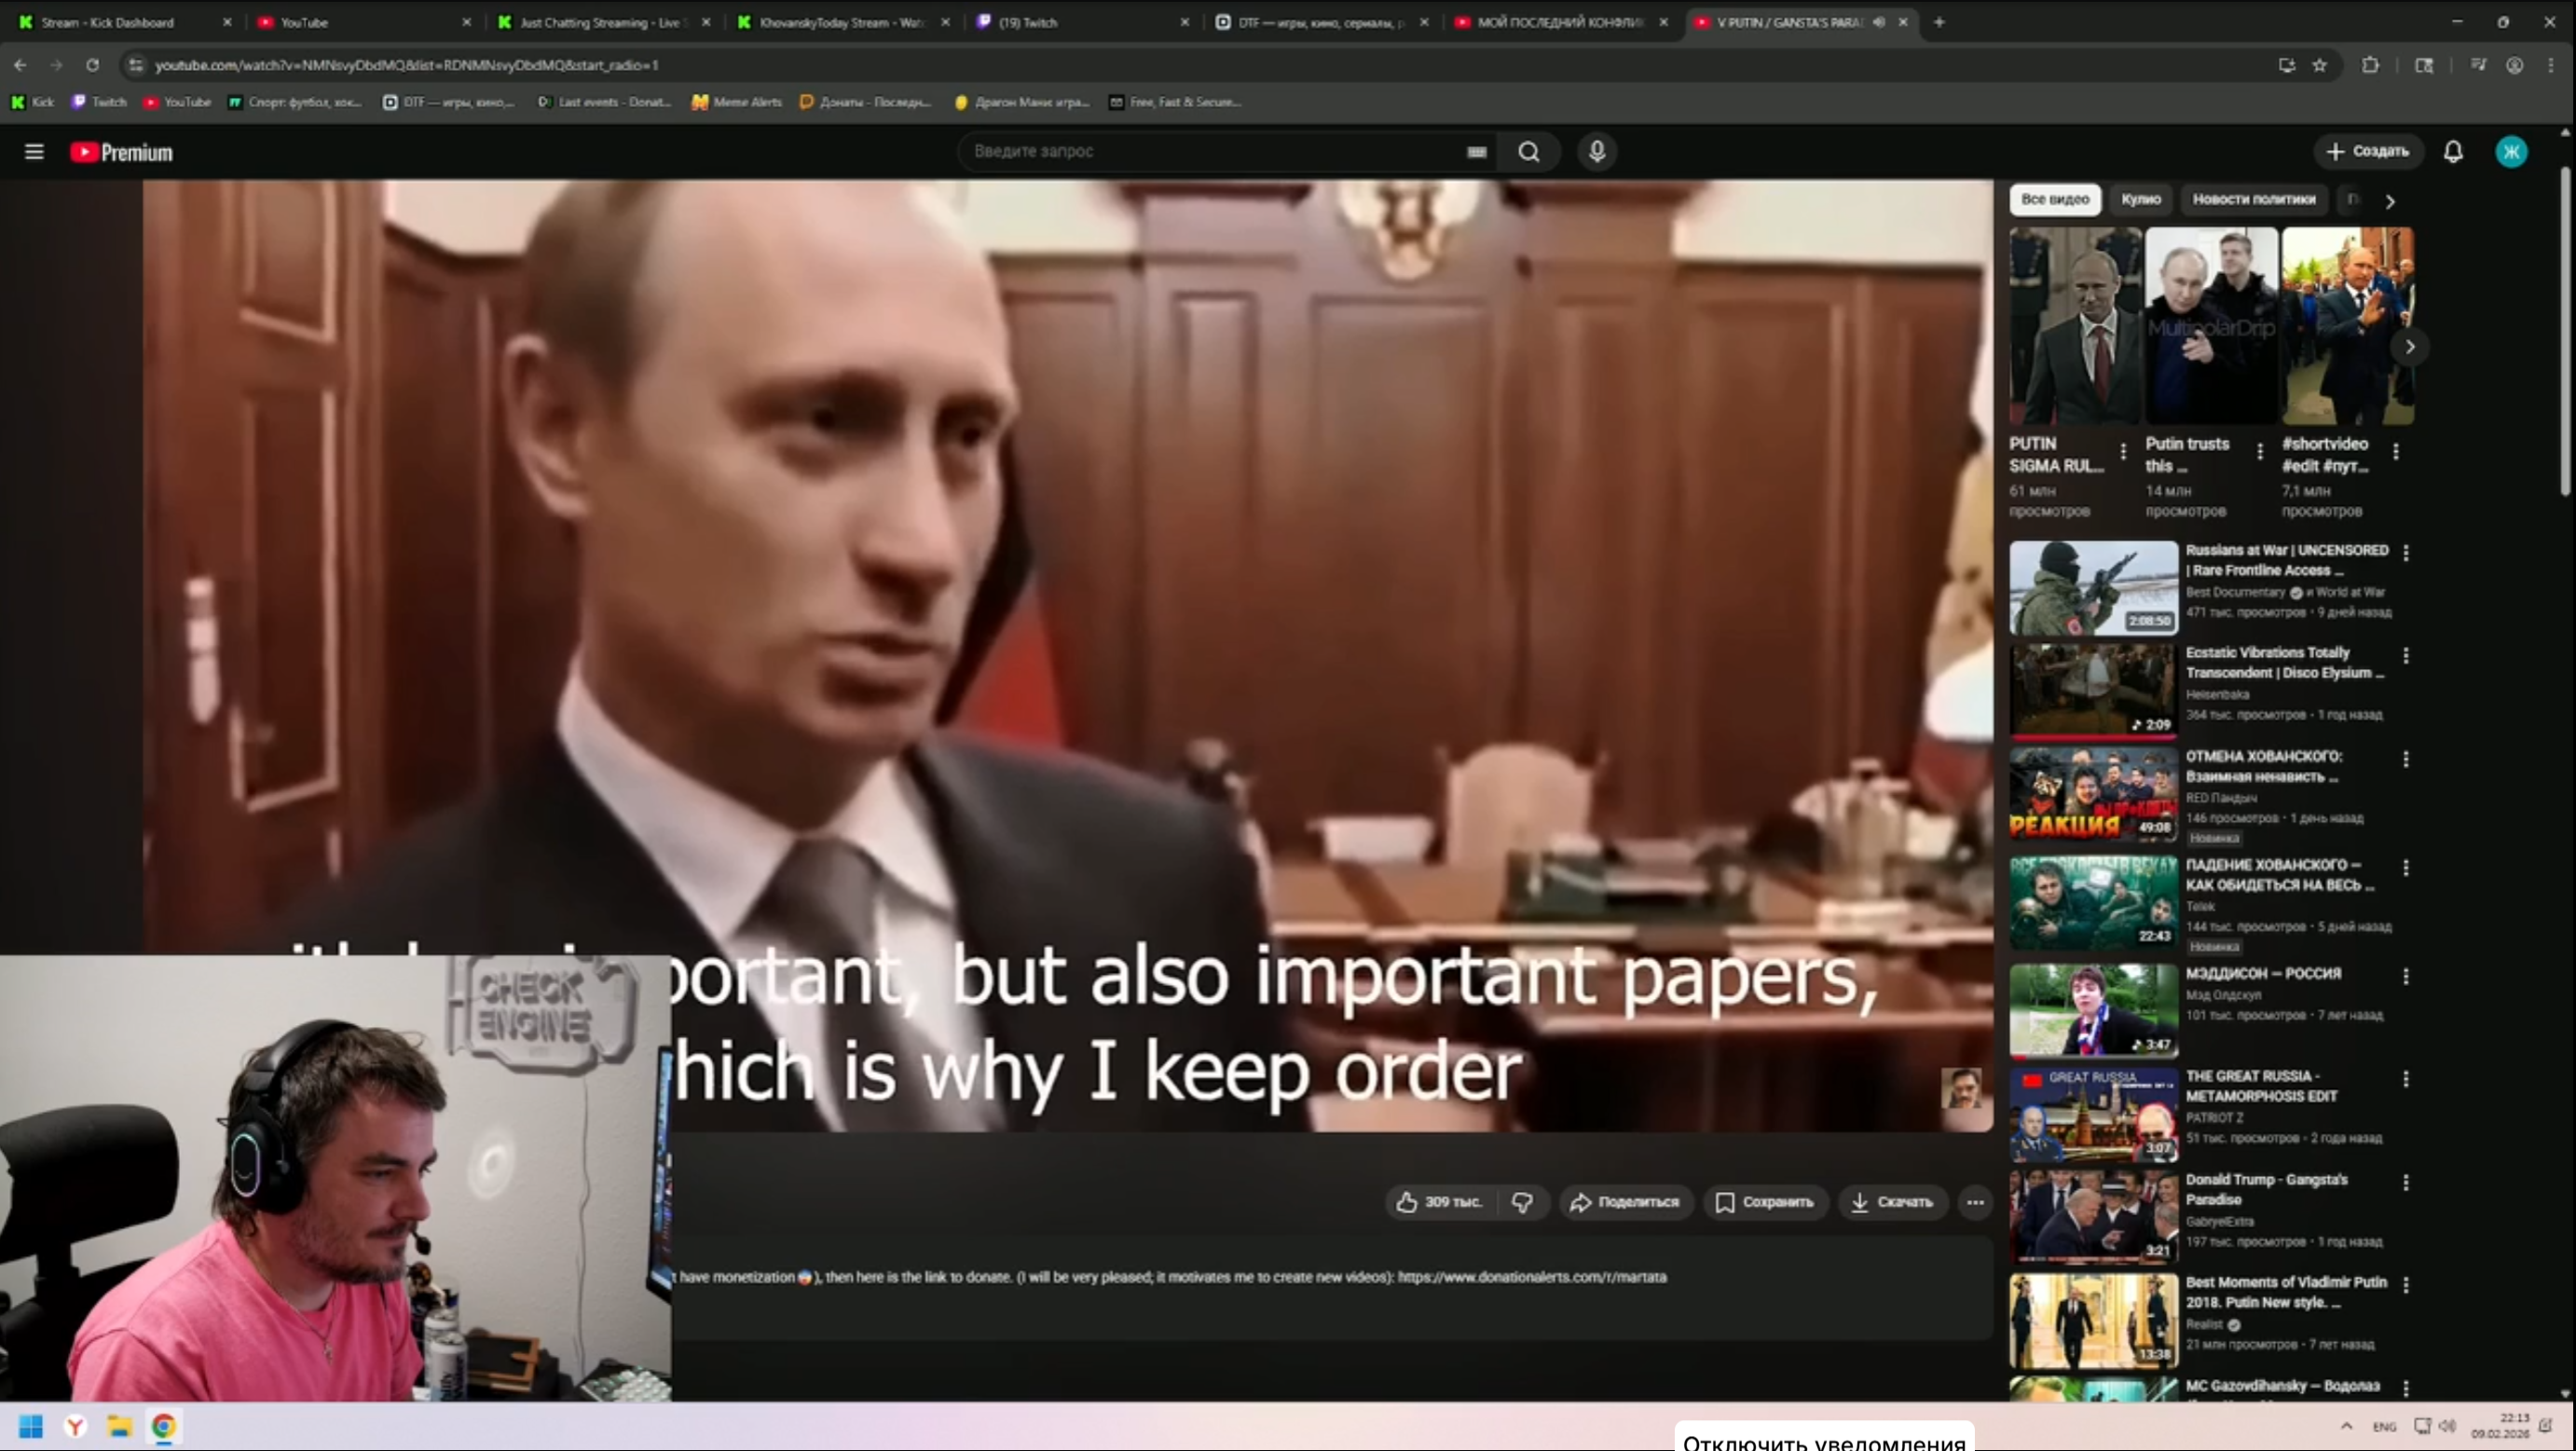Show next Shorts with the shelf arrow

tap(2410, 347)
